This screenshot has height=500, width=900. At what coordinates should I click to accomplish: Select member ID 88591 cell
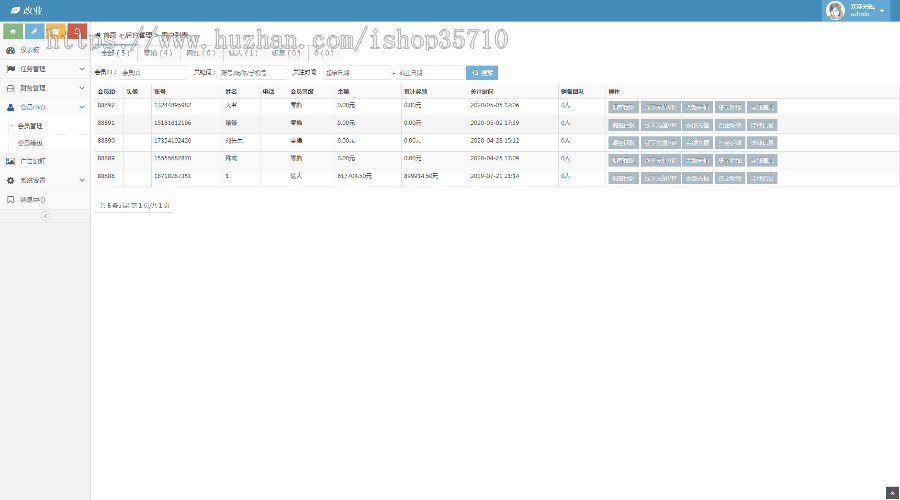tap(106, 123)
